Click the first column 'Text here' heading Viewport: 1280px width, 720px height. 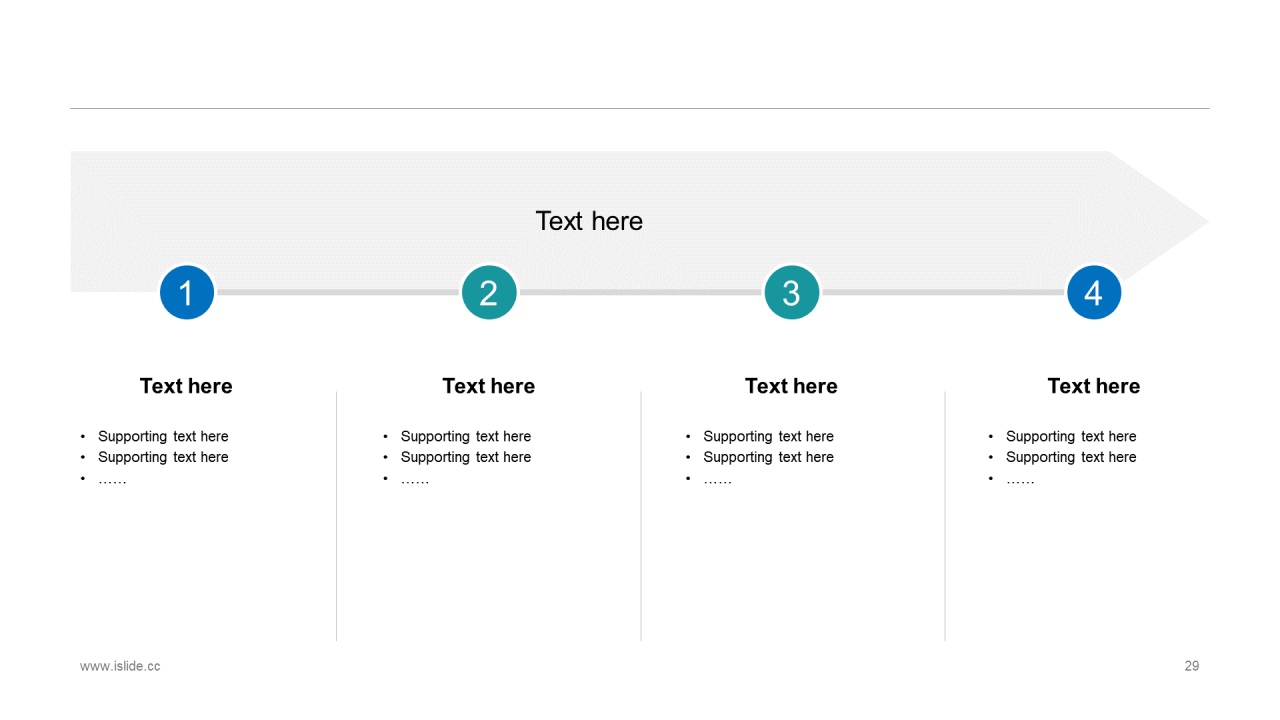coord(186,386)
